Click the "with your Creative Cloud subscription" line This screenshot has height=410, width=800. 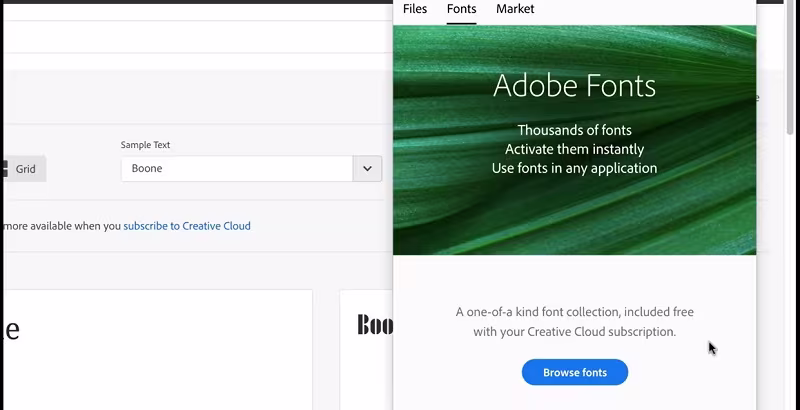coord(574,331)
